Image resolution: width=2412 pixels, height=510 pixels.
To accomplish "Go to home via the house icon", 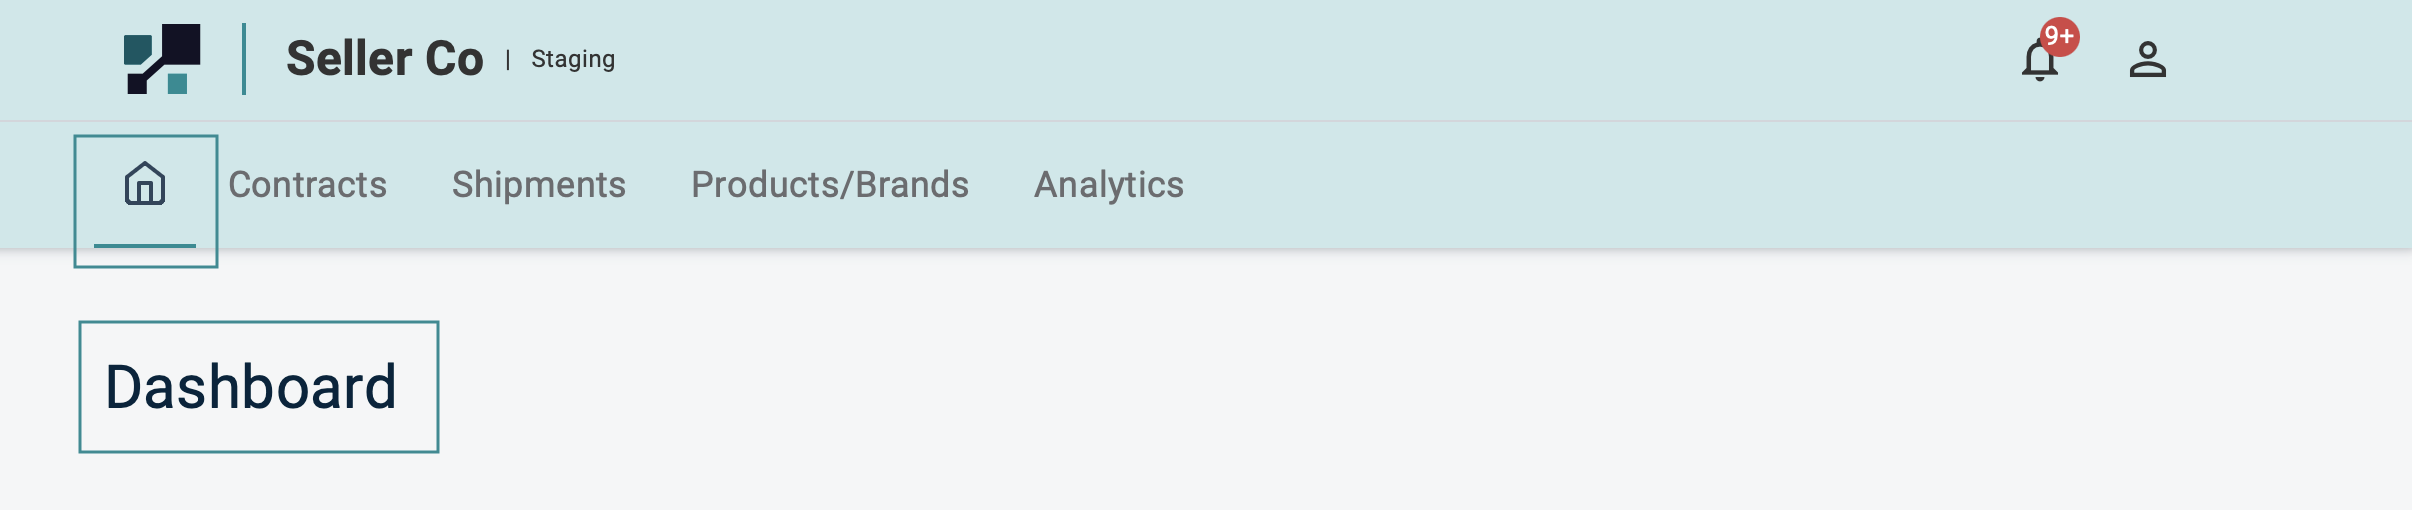I will pyautogui.click(x=145, y=184).
